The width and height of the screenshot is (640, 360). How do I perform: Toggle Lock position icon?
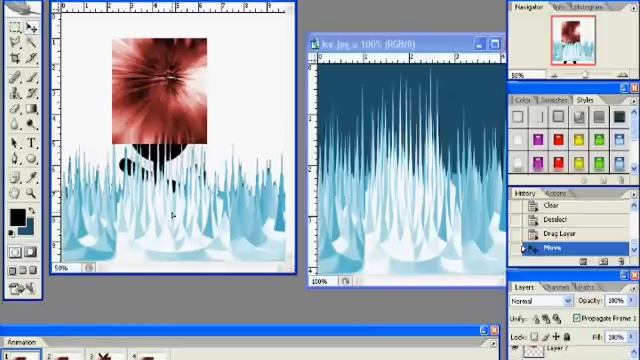click(556, 337)
